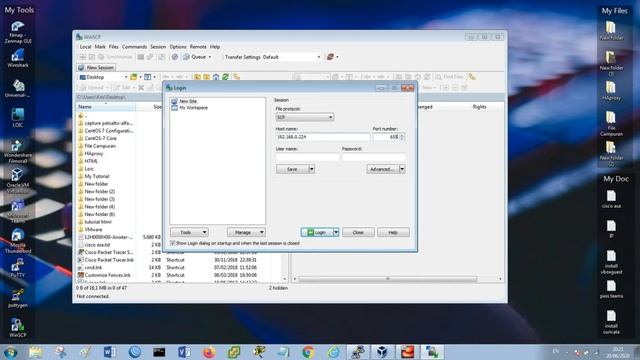Open the Queue dropdown arrow in toolbar
Viewport: 640px width, 360px height.
(210, 57)
